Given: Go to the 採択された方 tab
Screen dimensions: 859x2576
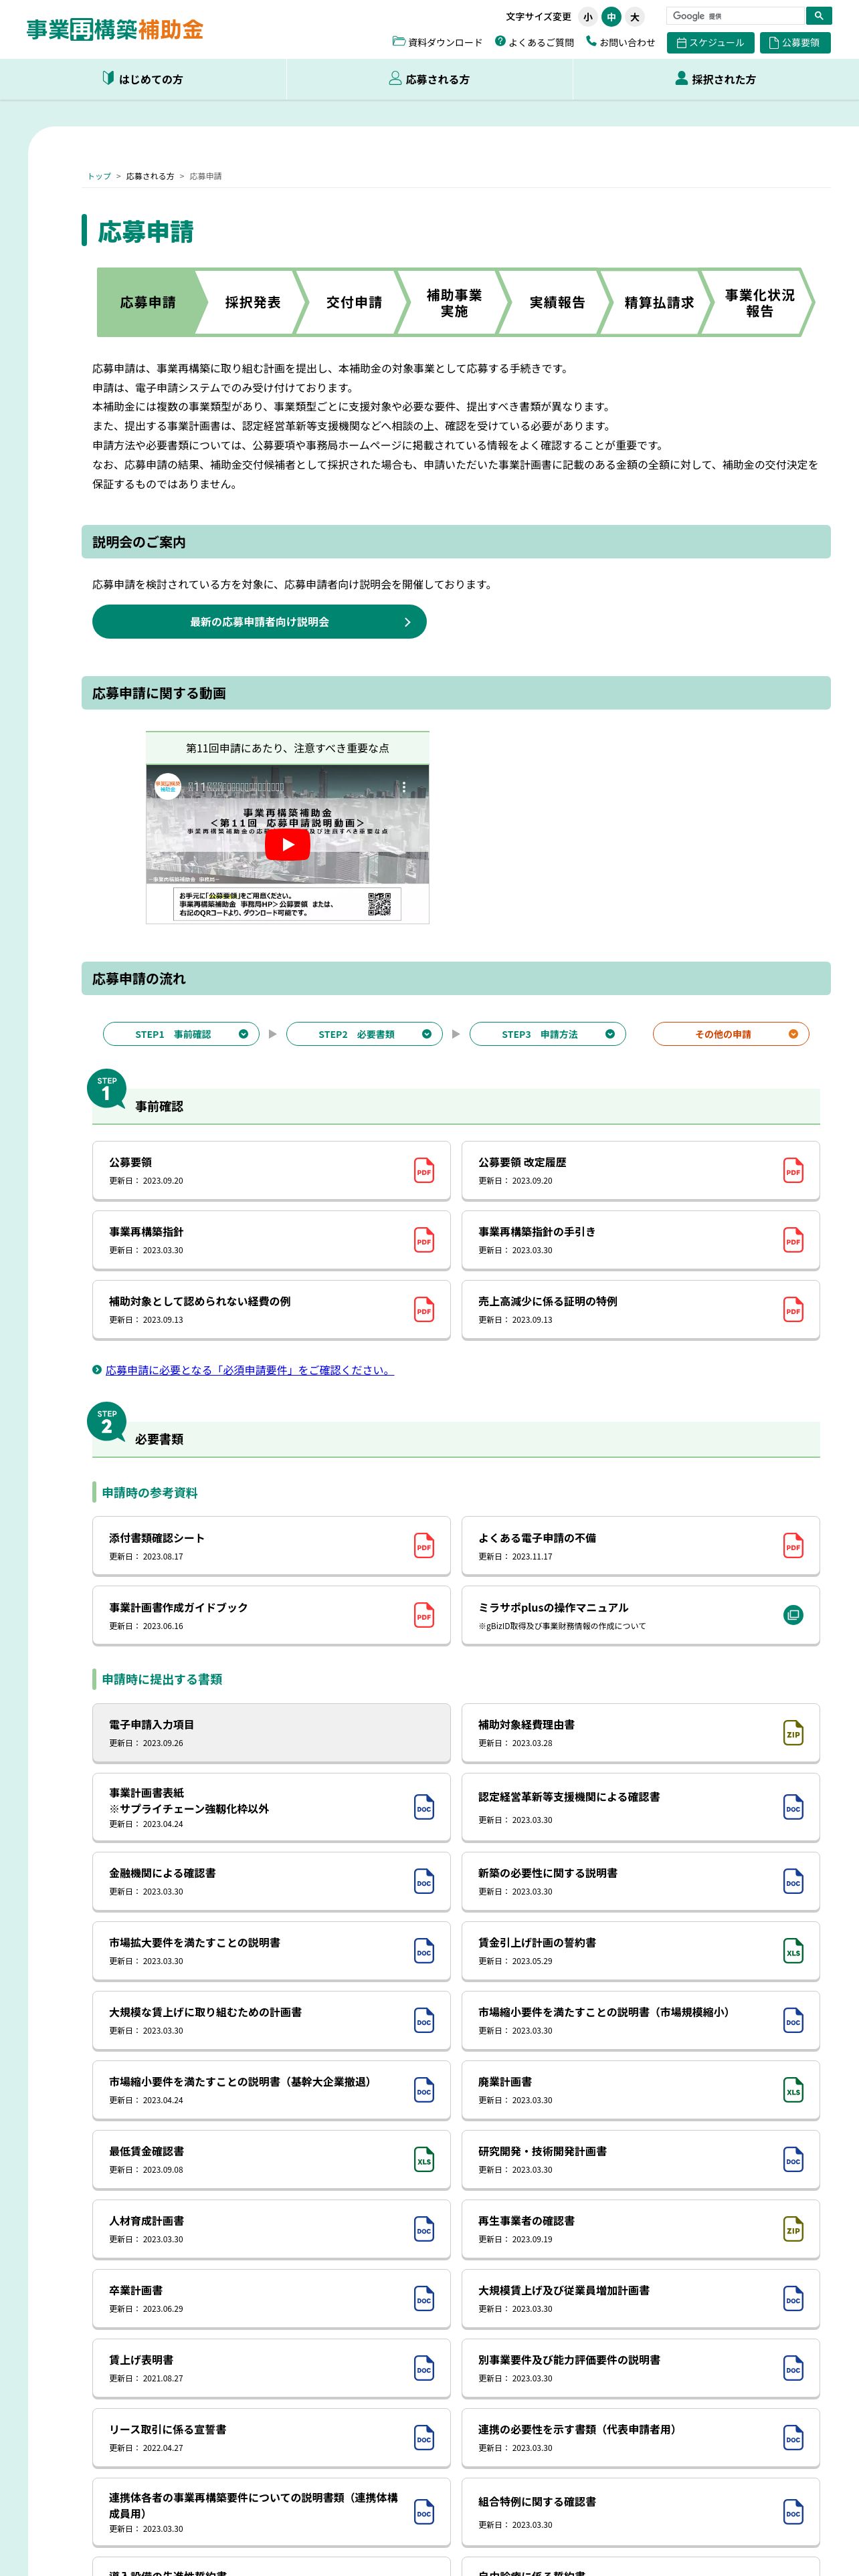Looking at the screenshot, I should [x=716, y=79].
